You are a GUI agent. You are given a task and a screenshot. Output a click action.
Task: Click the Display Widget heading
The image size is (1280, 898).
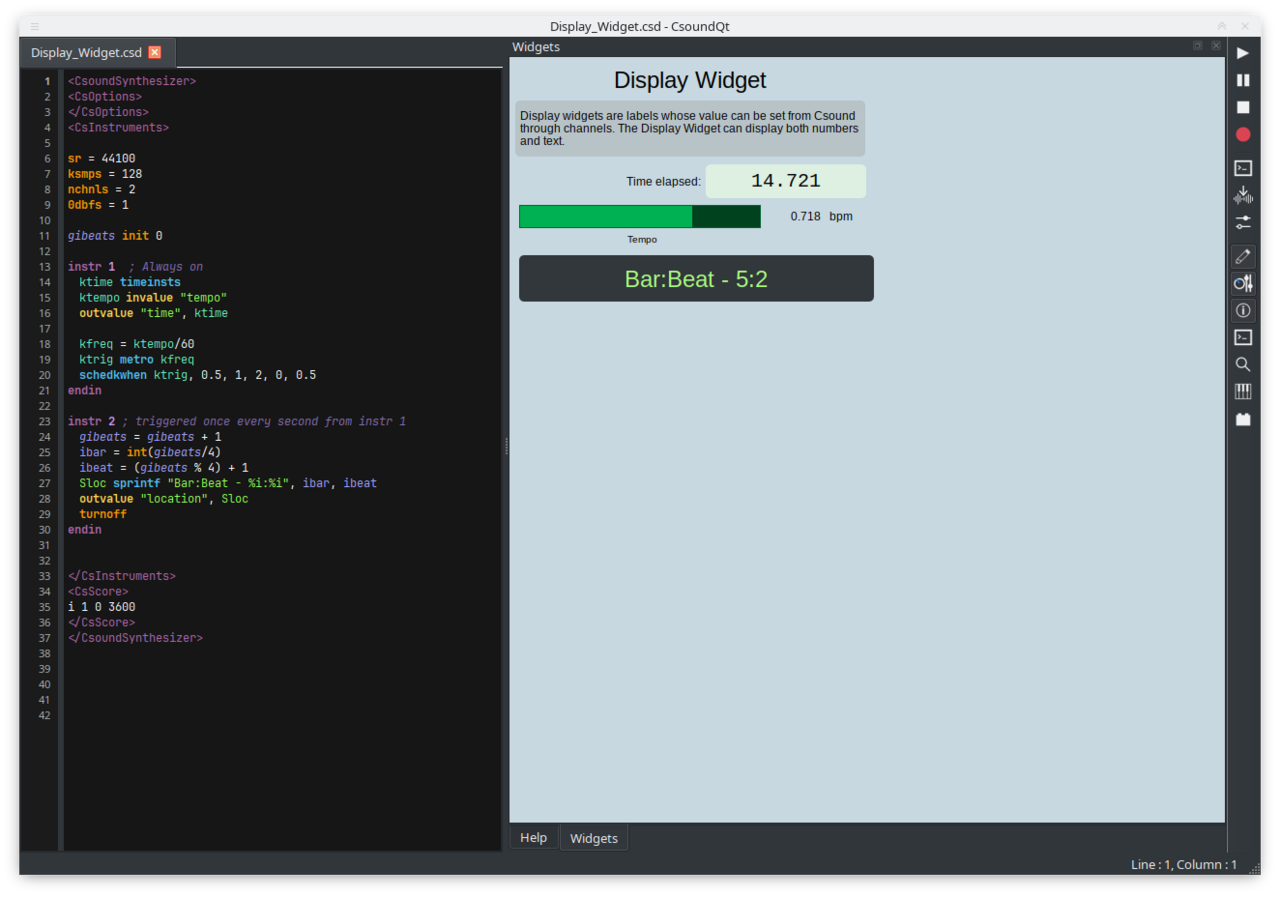[690, 81]
